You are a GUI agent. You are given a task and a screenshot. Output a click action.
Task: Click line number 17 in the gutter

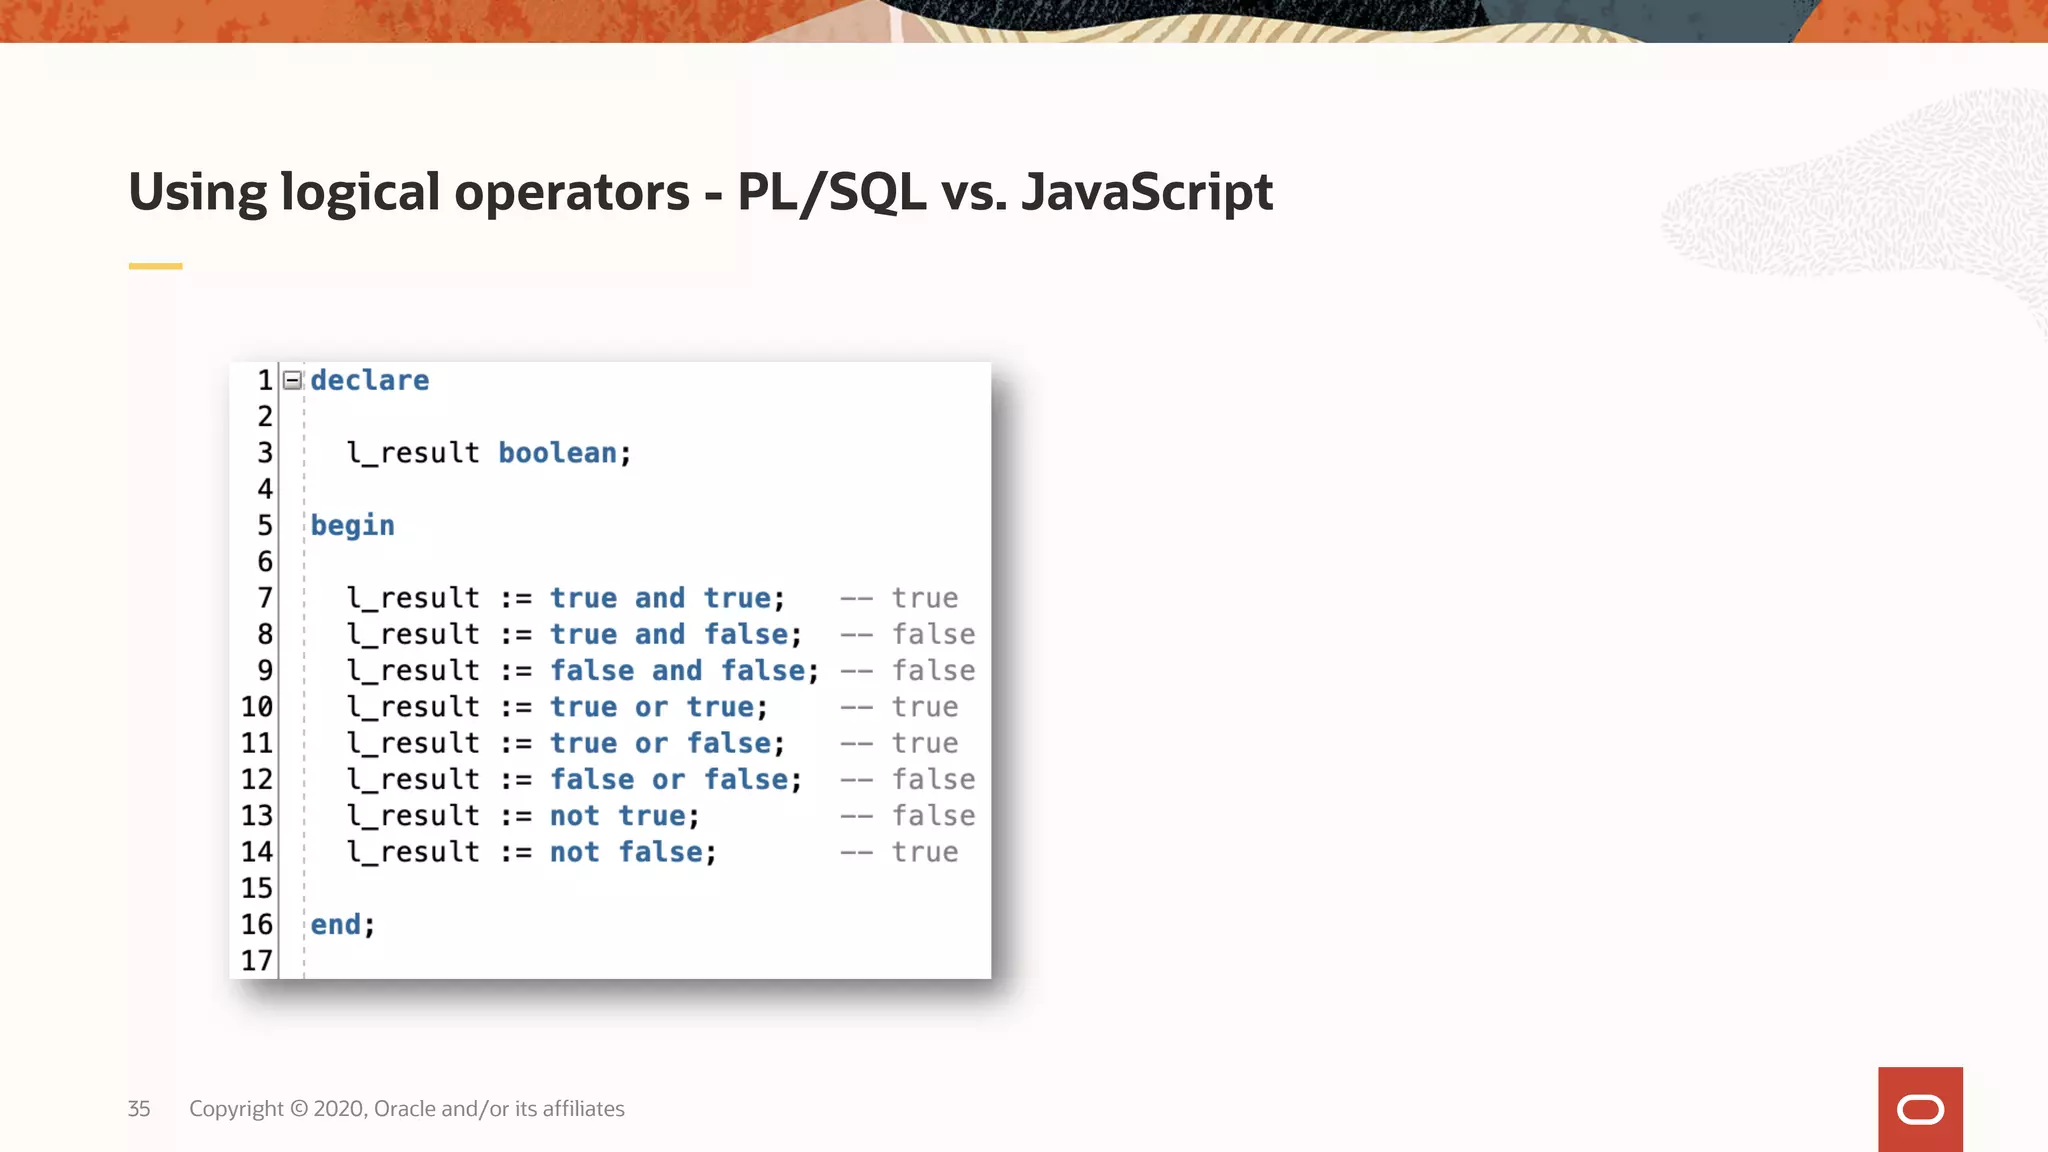257,961
